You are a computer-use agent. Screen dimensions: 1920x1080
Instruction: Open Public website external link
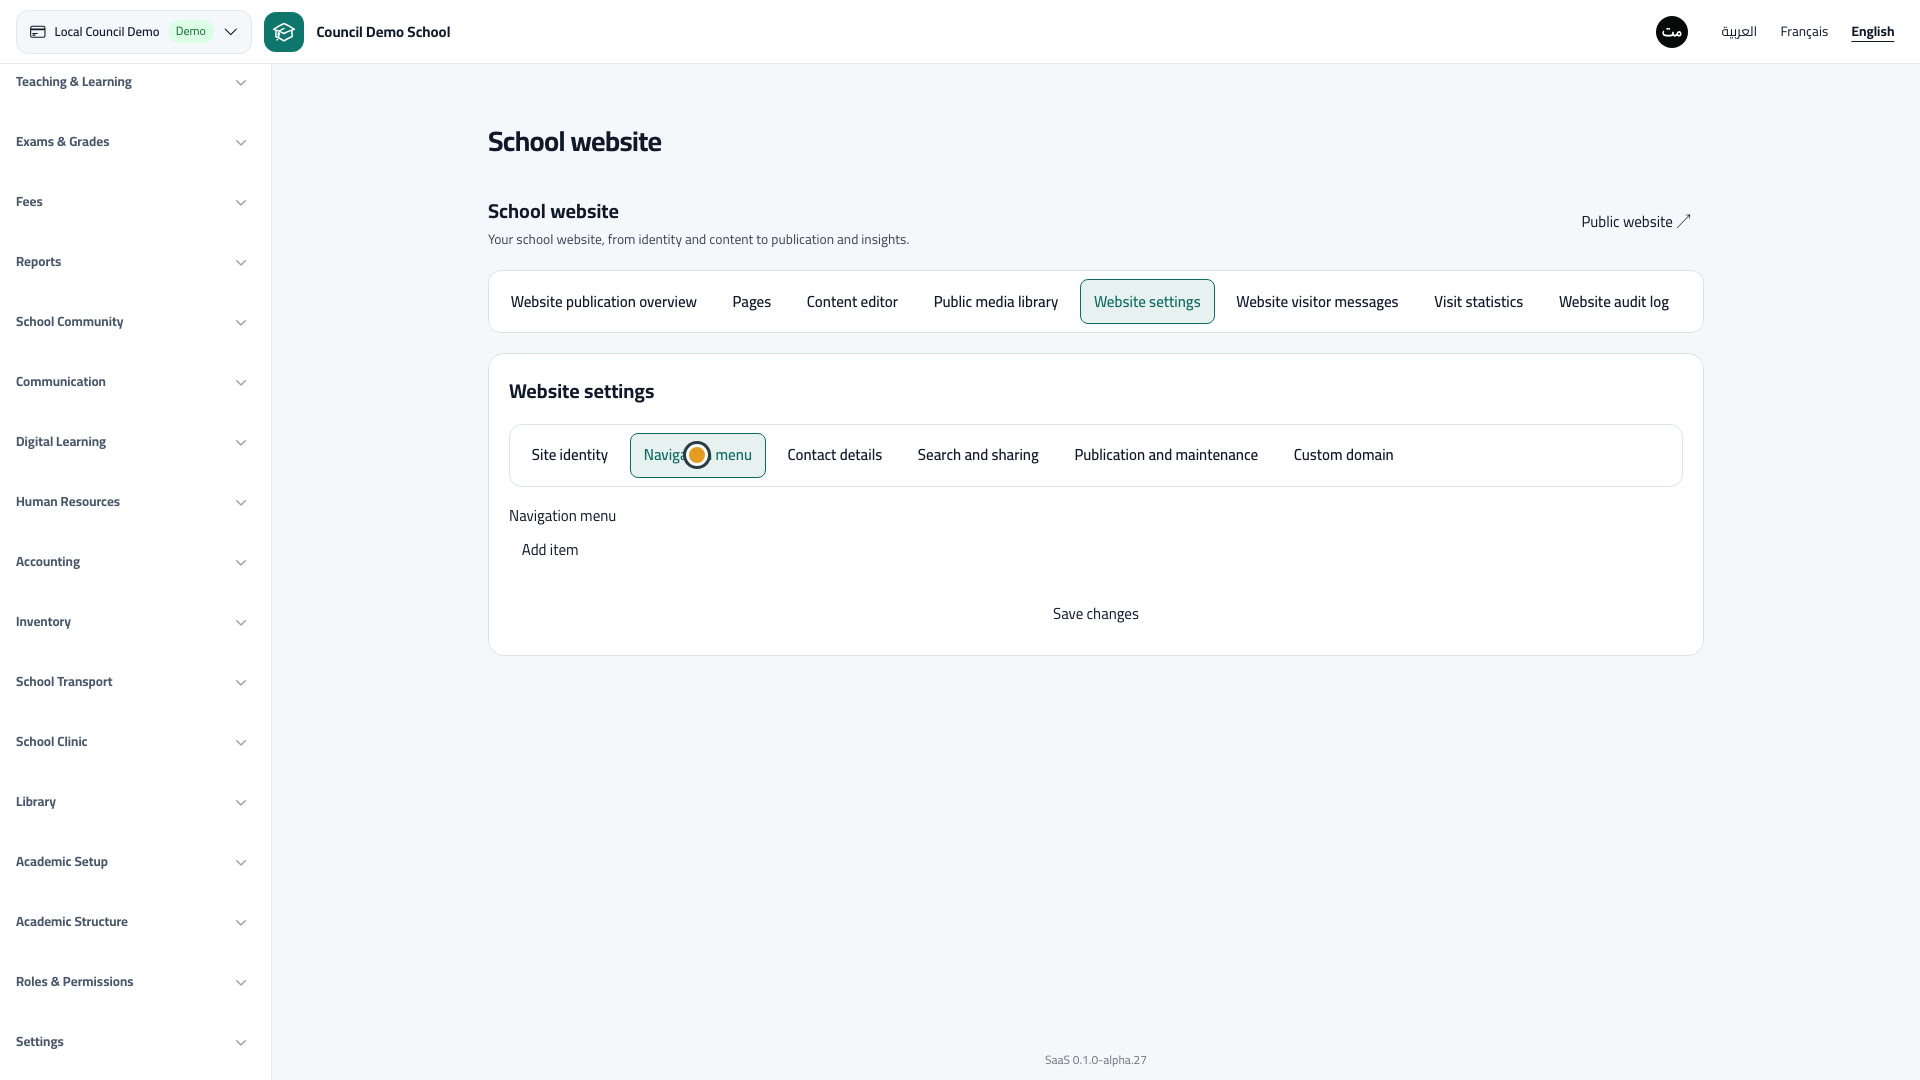coord(1636,222)
